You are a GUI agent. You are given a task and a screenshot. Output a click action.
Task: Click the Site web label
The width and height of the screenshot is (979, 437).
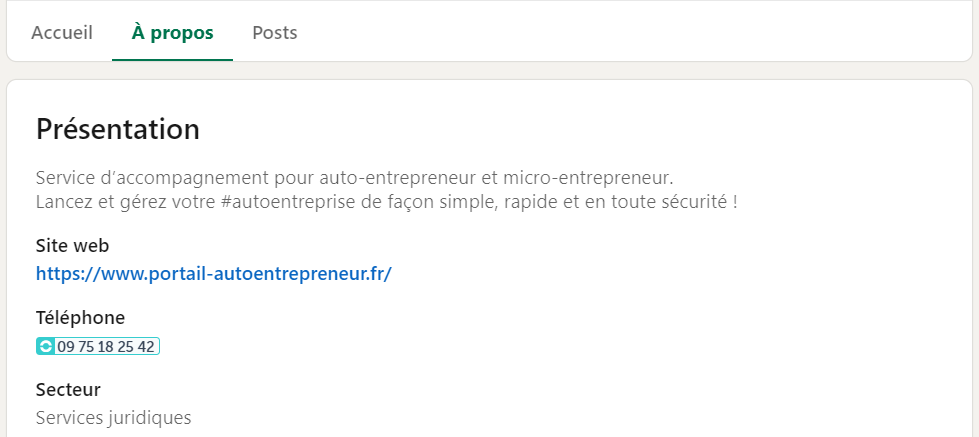tap(72, 246)
